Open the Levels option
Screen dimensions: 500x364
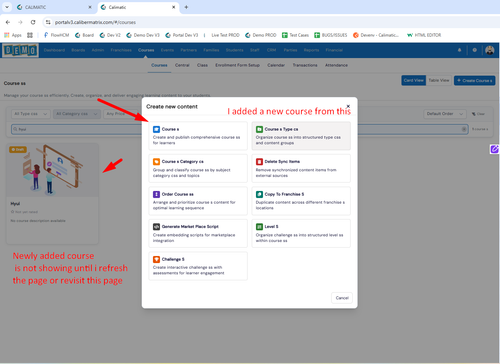point(301,233)
